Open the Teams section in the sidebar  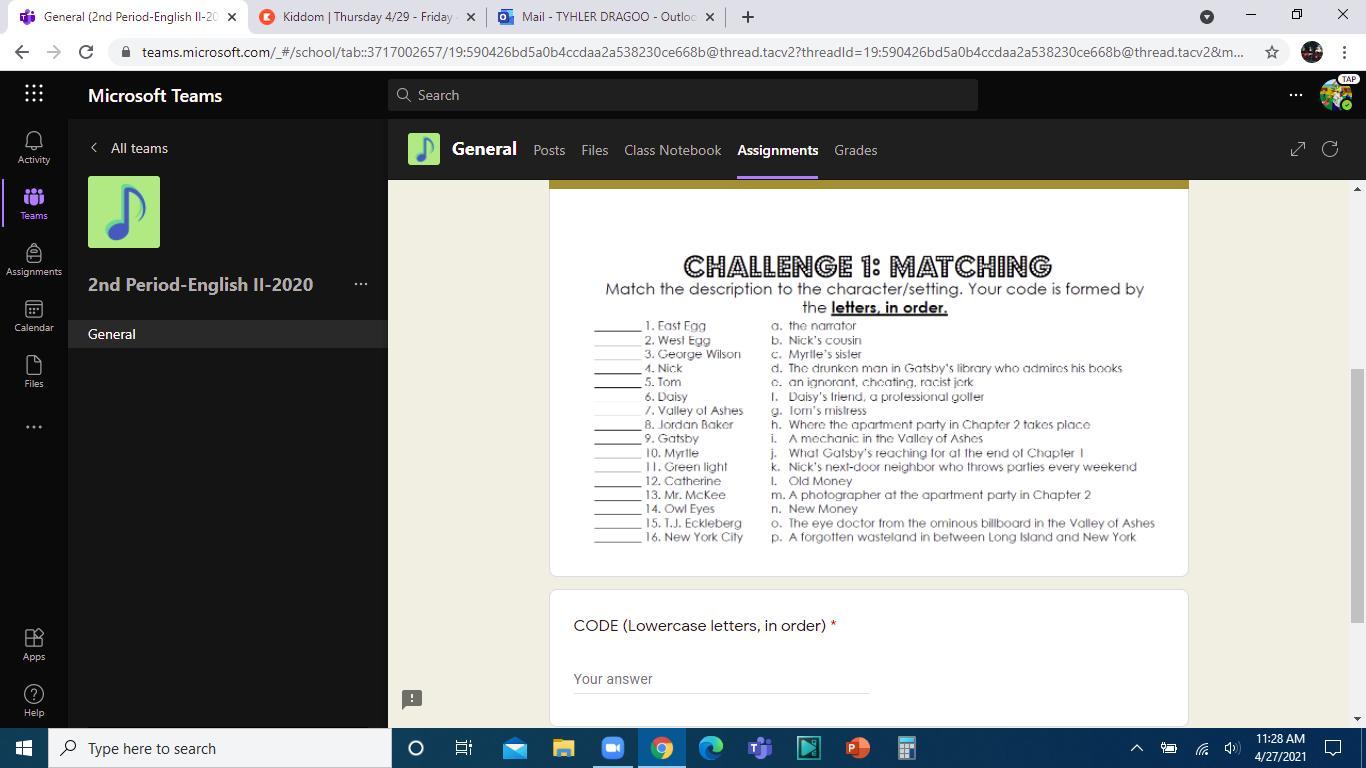(x=33, y=203)
